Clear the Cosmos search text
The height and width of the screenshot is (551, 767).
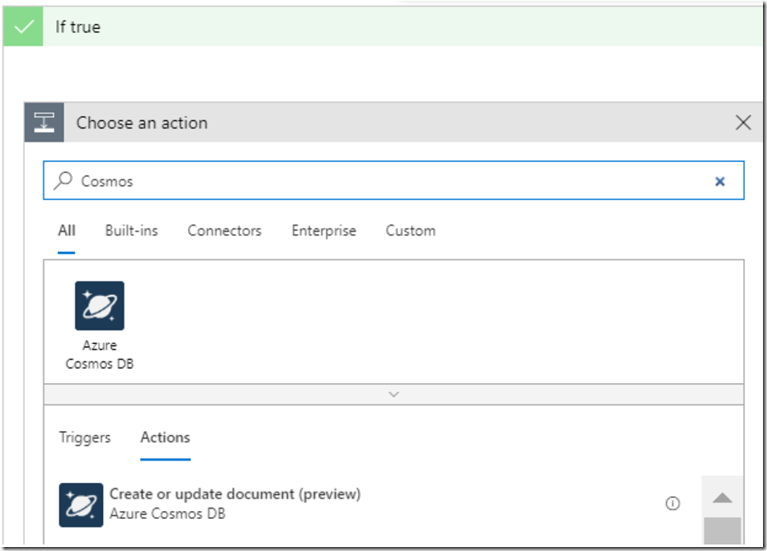tap(720, 182)
